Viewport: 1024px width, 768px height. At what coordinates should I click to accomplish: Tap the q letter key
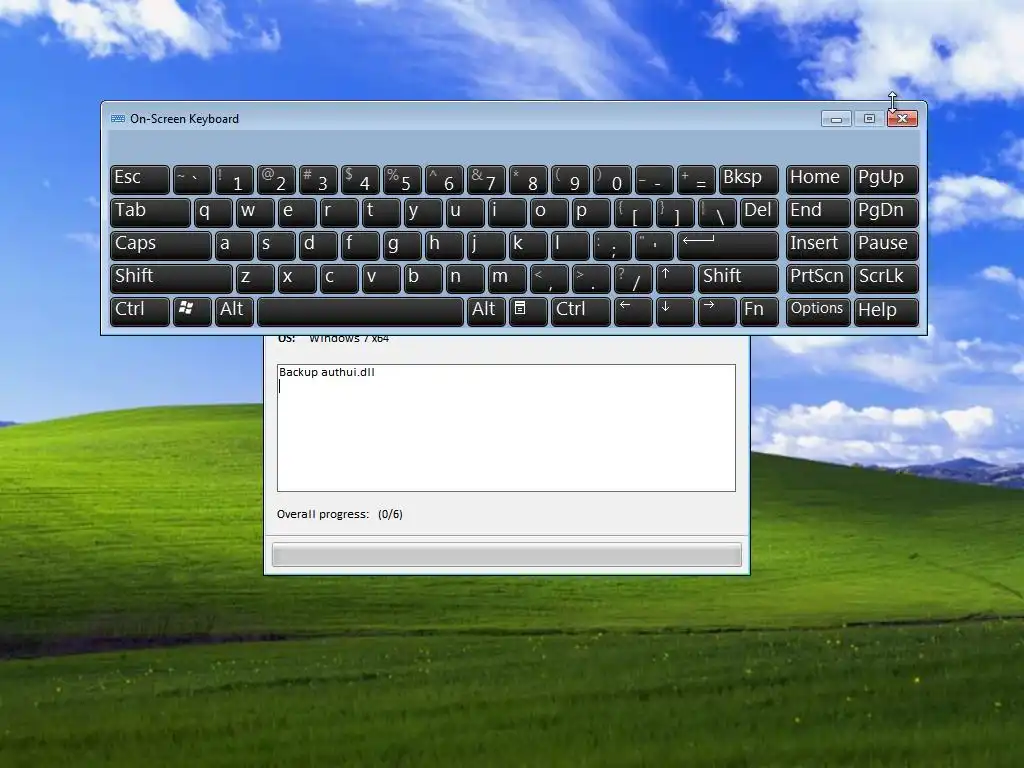(x=213, y=212)
